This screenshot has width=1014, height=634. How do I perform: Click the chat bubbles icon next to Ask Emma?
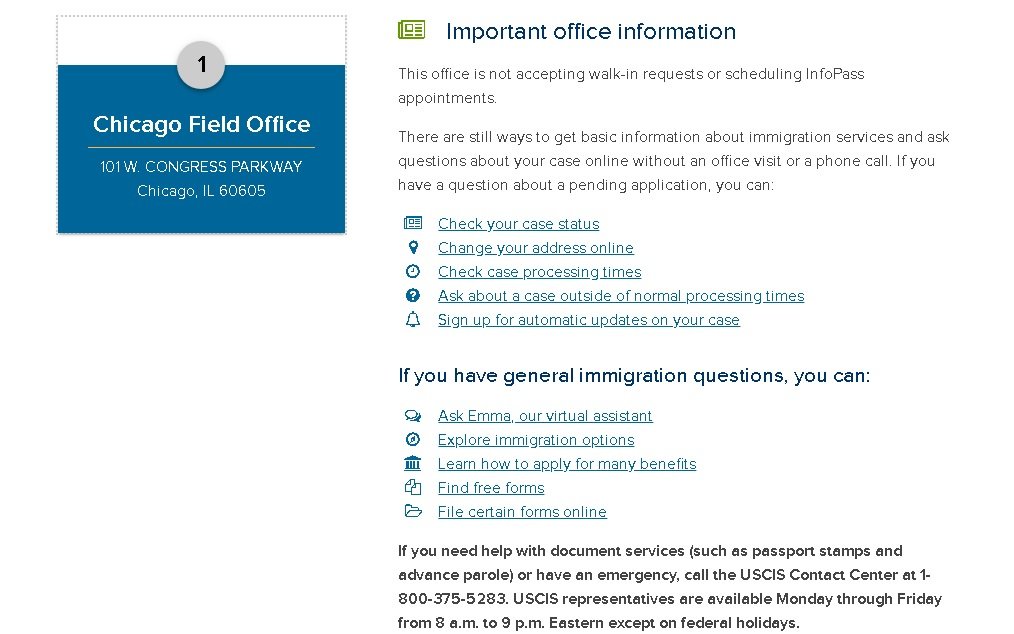(x=413, y=415)
